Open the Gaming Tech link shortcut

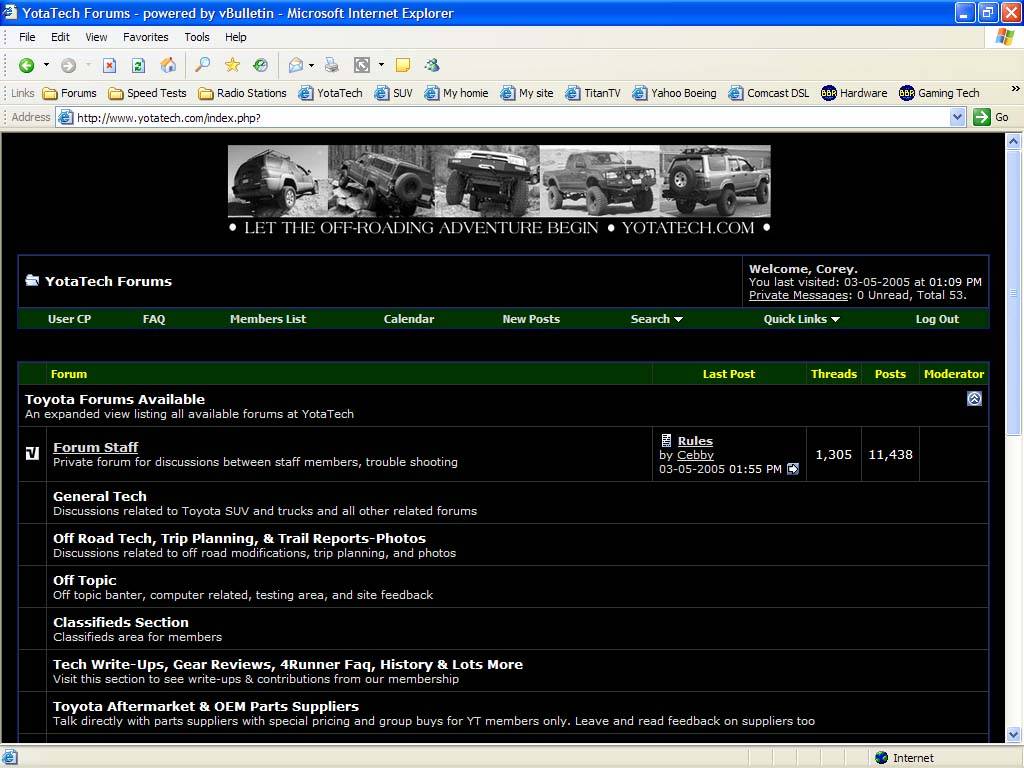click(x=940, y=93)
